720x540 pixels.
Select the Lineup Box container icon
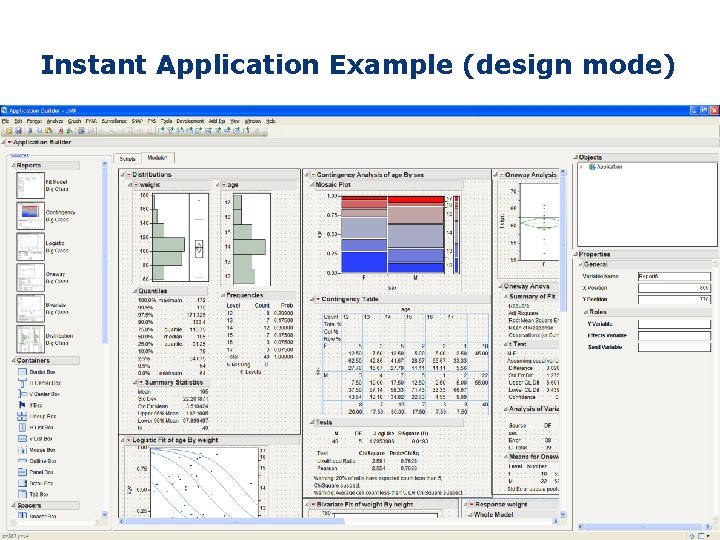(x=22, y=416)
